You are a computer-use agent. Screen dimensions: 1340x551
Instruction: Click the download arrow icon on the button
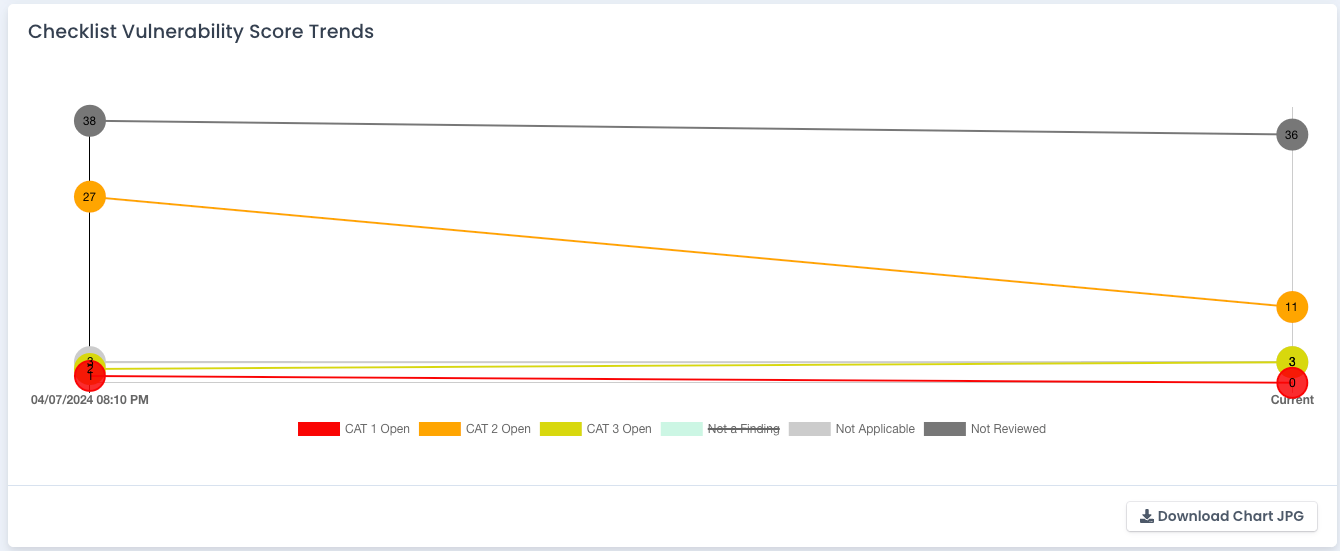pos(1147,517)
